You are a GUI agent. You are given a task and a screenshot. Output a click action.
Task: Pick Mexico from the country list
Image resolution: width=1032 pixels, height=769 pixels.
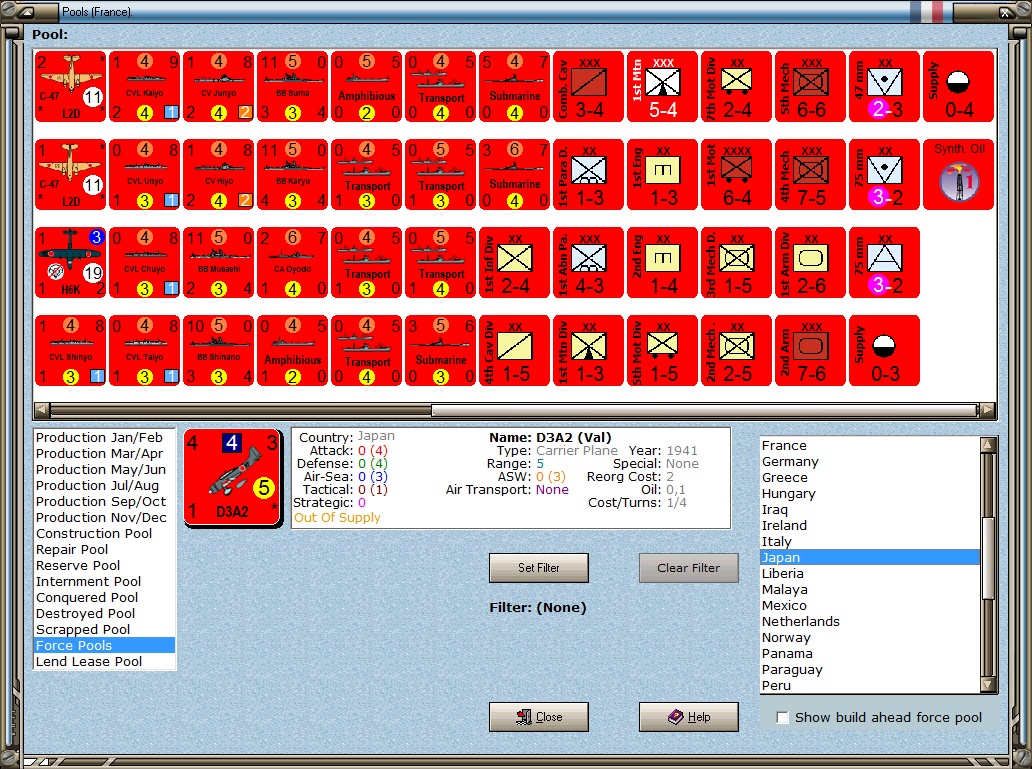coord(870,606)
